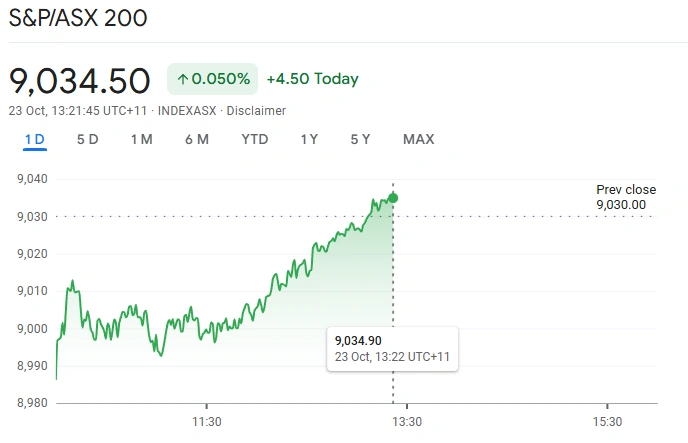The height and width of the screenshot is (443, 688).
Task: Show the 1M price history
Action: tap(141, 139)
